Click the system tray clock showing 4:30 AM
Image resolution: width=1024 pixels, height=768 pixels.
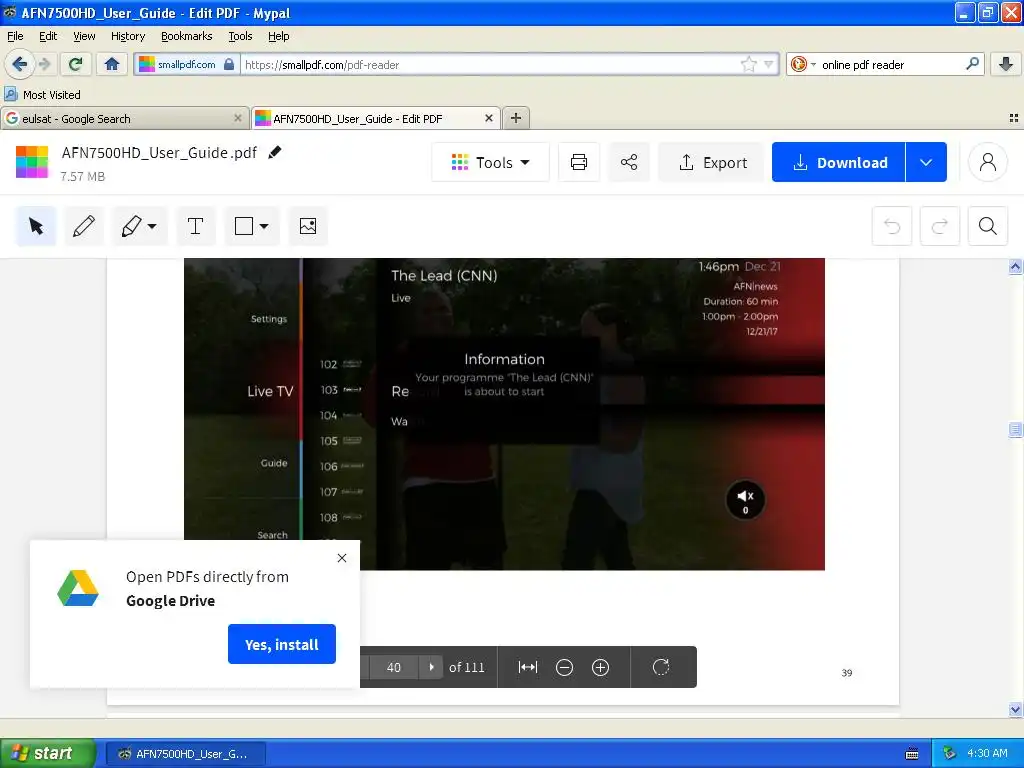point(987,753)
